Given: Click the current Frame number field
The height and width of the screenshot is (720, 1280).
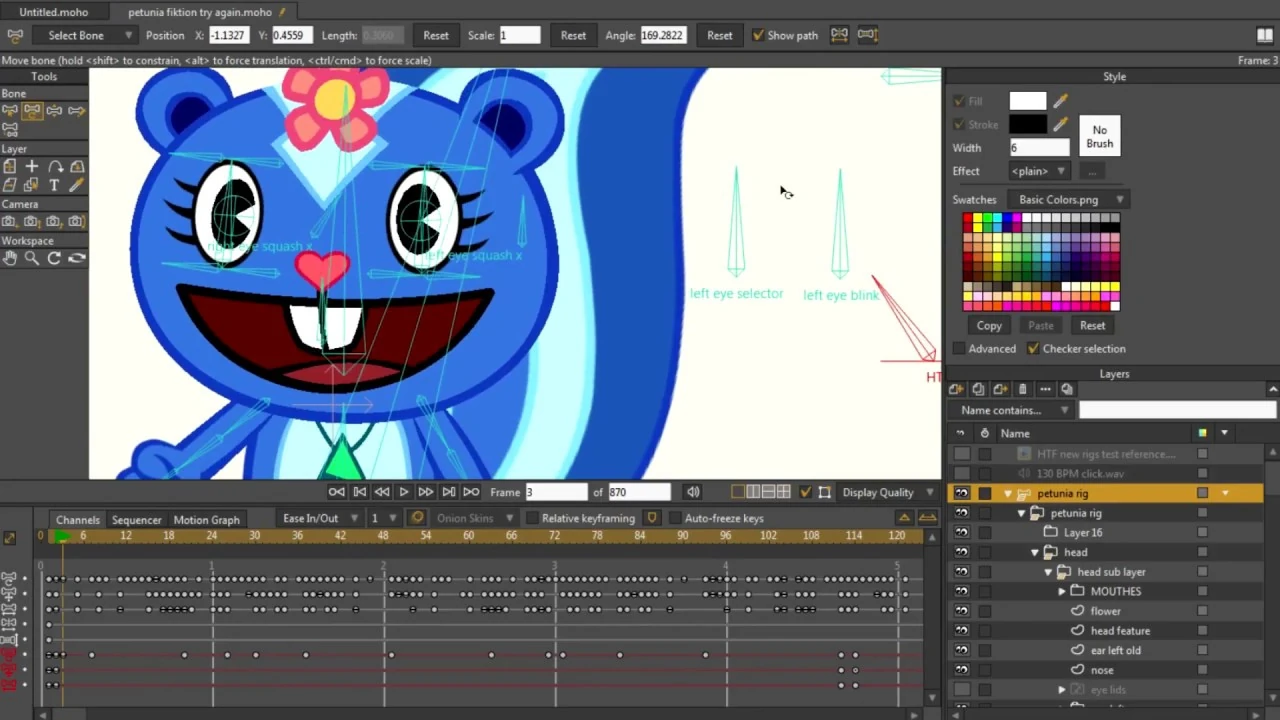Looking at the screenshot, I should pos(556,492).
